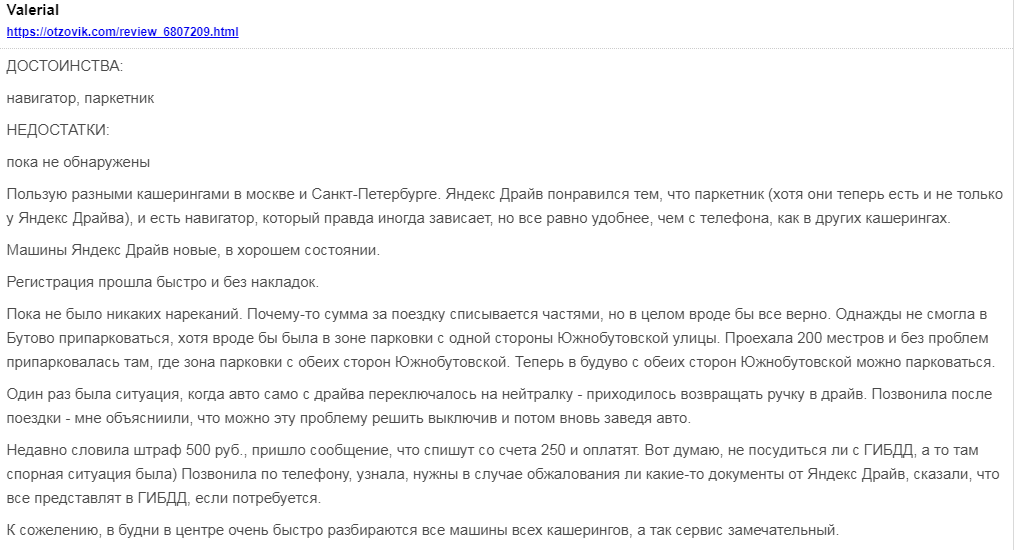Click the sentence "Пока не было никаких нареканий"
The image size is (1014, 550).
click(125, 314)
